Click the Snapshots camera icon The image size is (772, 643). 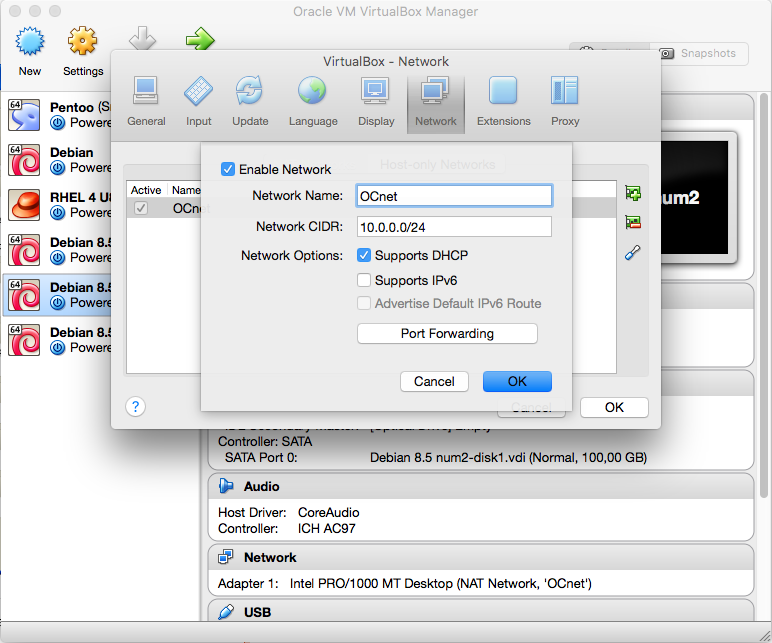tap(667, 53)
